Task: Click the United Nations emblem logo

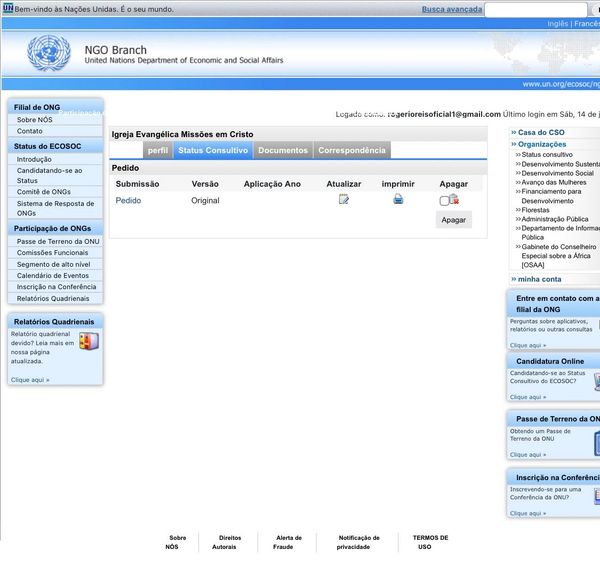Action: [46, 54]
